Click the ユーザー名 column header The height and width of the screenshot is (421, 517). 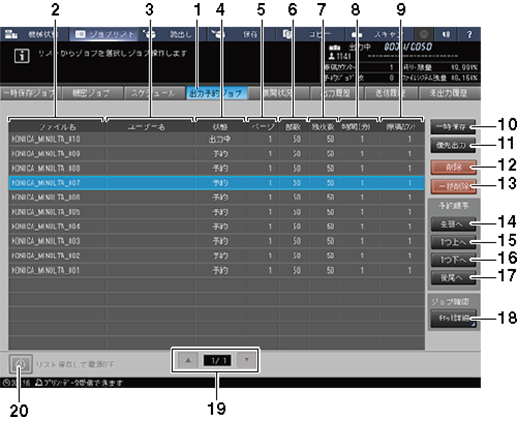click(150, 127)
